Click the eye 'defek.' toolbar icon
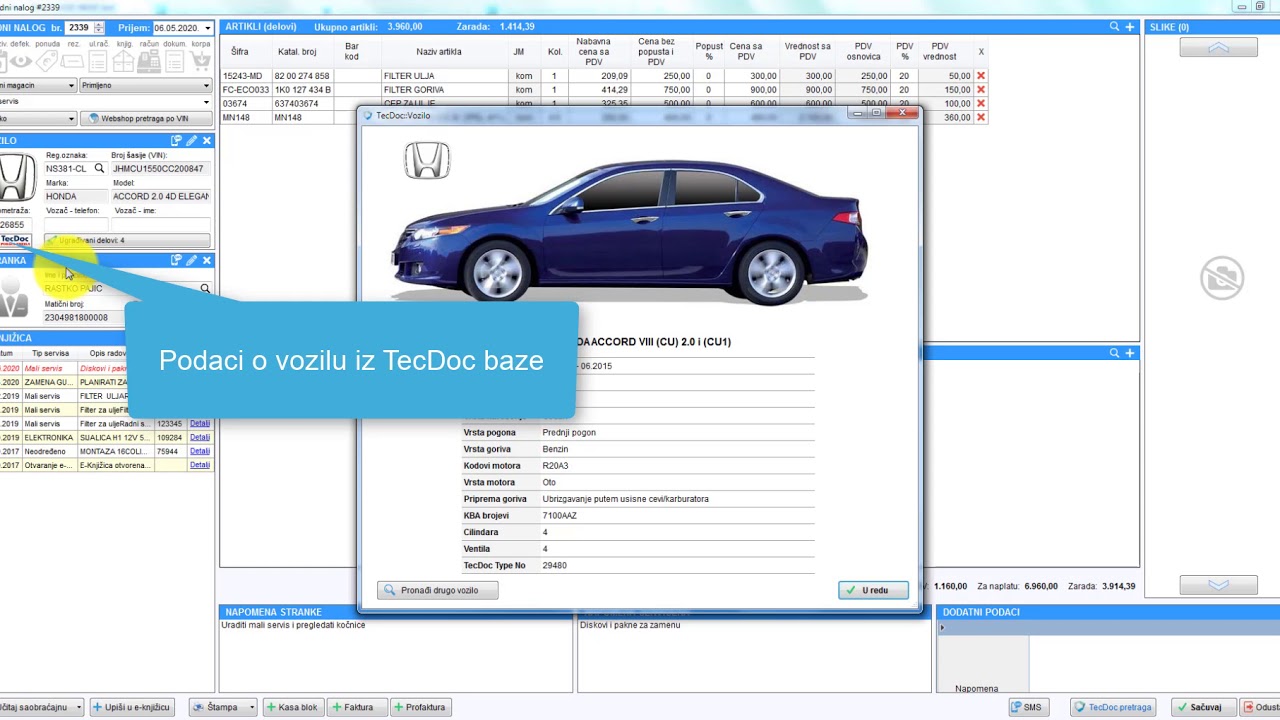This screenshot has width=1280, height=720. [x=21, y=62]
